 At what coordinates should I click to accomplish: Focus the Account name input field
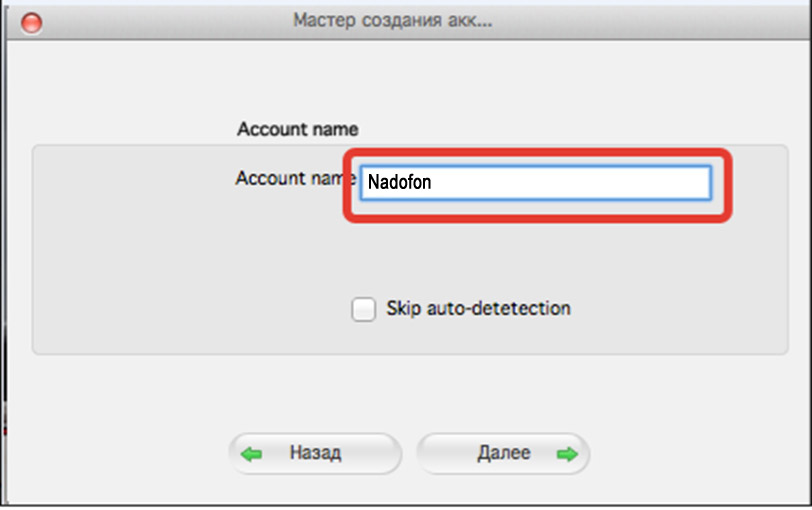[536, 182]
